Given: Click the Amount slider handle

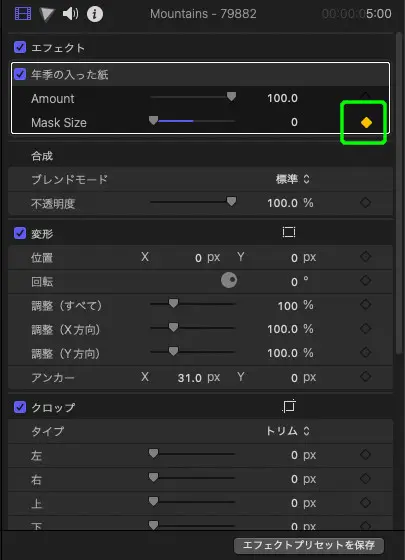Looking at the screenshot, I should coord(231,96).
